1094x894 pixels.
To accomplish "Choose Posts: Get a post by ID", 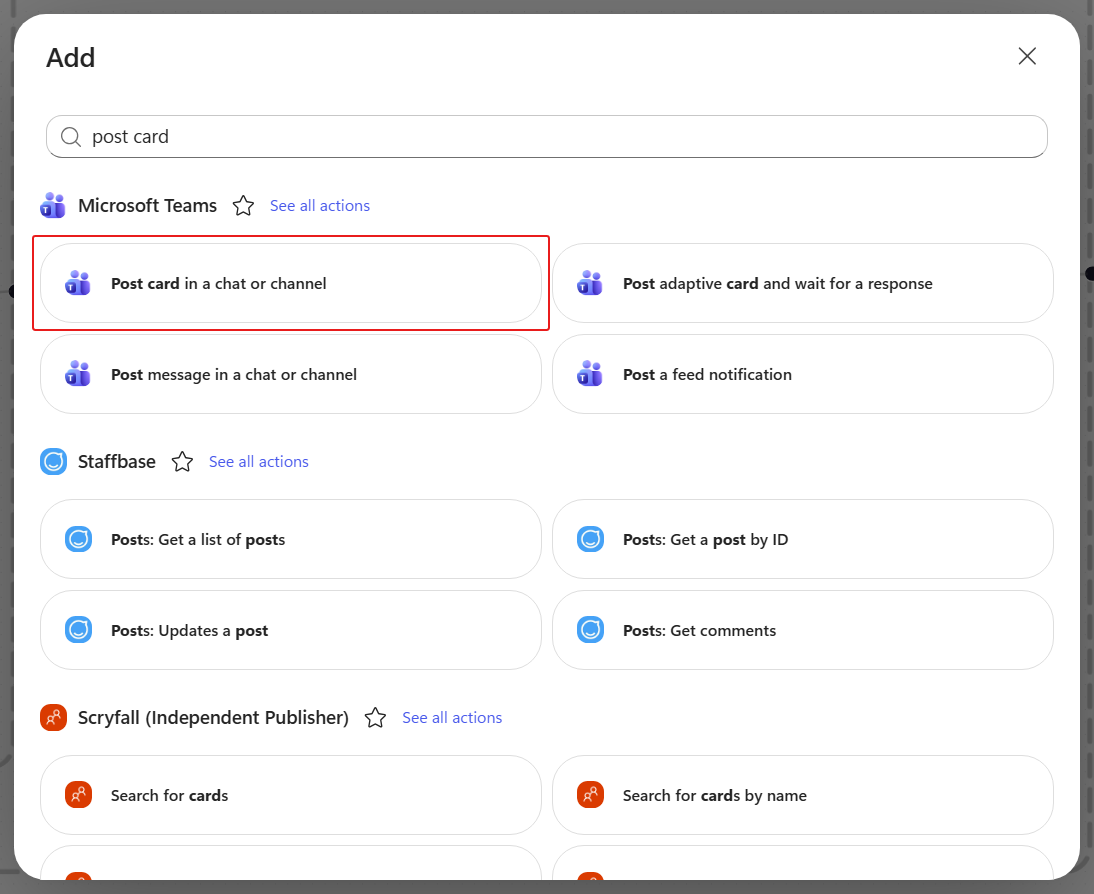I will point(802,539).
